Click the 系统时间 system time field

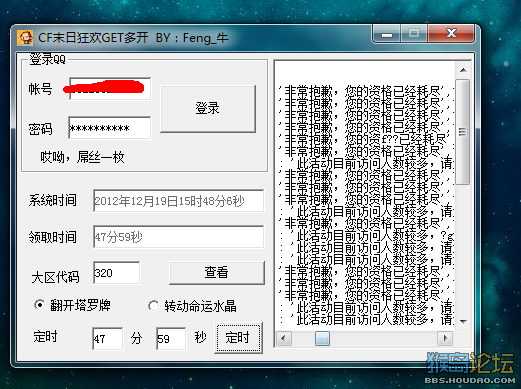click(x=178, y=201)
